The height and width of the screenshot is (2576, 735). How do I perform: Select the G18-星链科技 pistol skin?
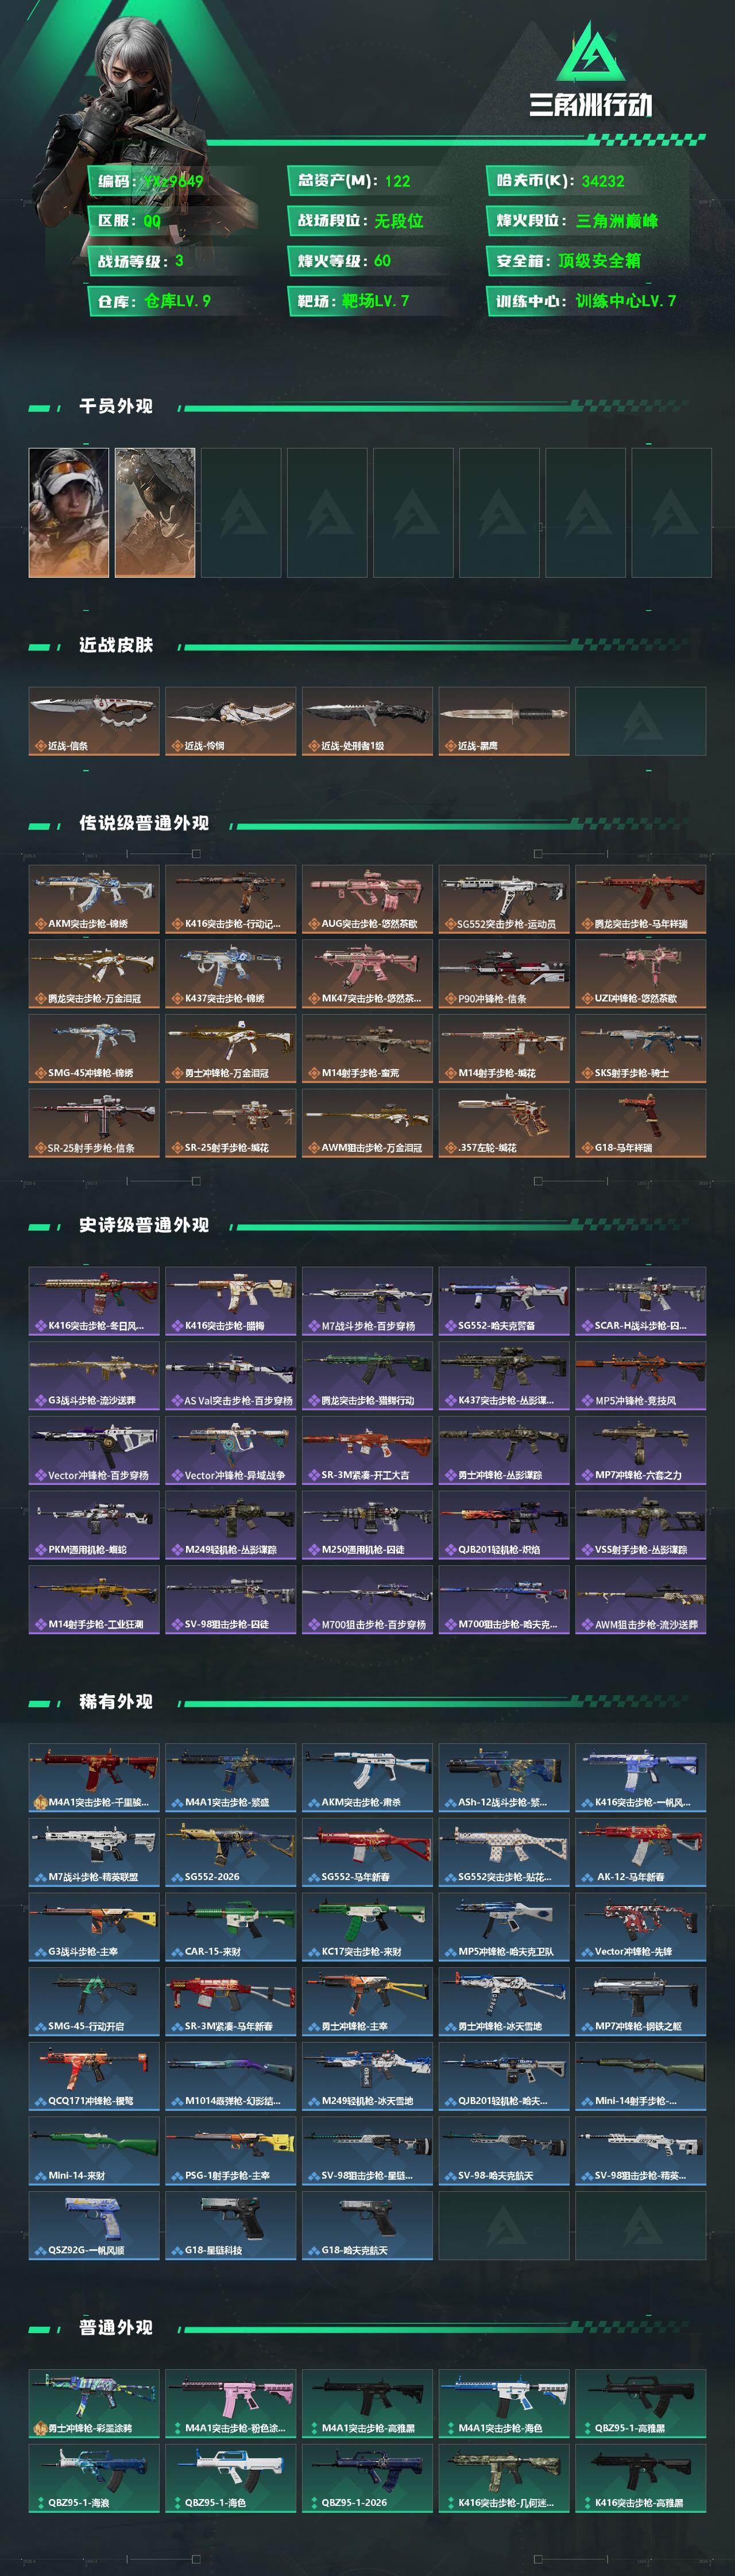[x=230, y=2226]
